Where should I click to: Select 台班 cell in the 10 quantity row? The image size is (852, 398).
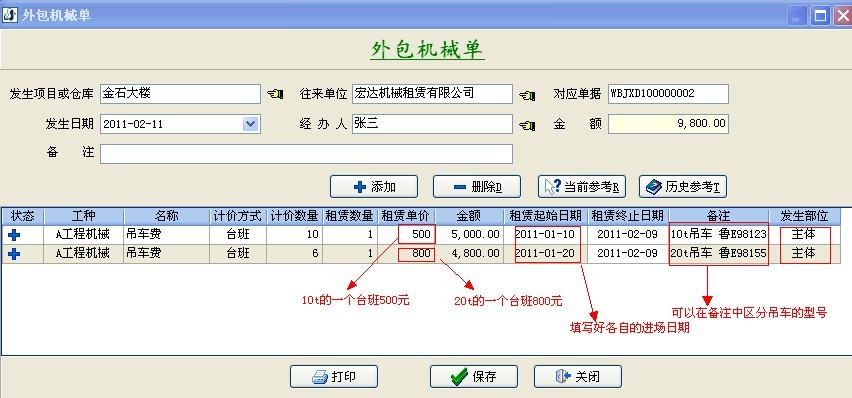point(239,234)
